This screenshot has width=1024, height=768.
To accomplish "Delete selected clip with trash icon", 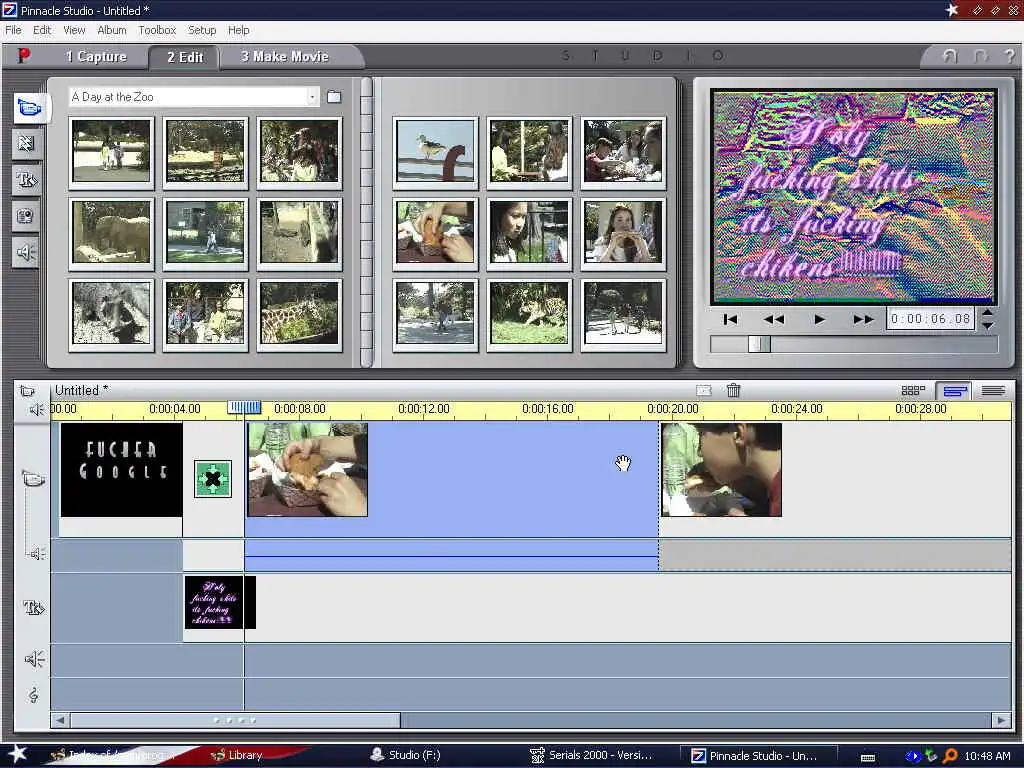I will [733, 391].
